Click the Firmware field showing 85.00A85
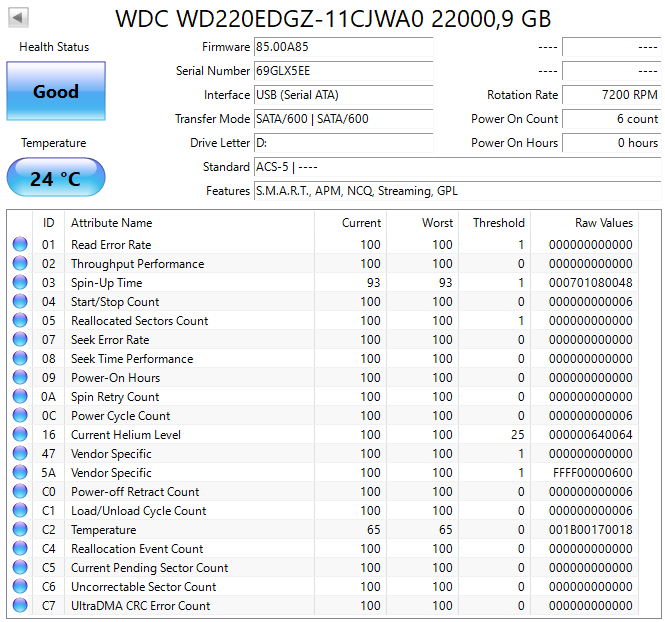This screenshot has width=665, height=622. click(344, 47)
